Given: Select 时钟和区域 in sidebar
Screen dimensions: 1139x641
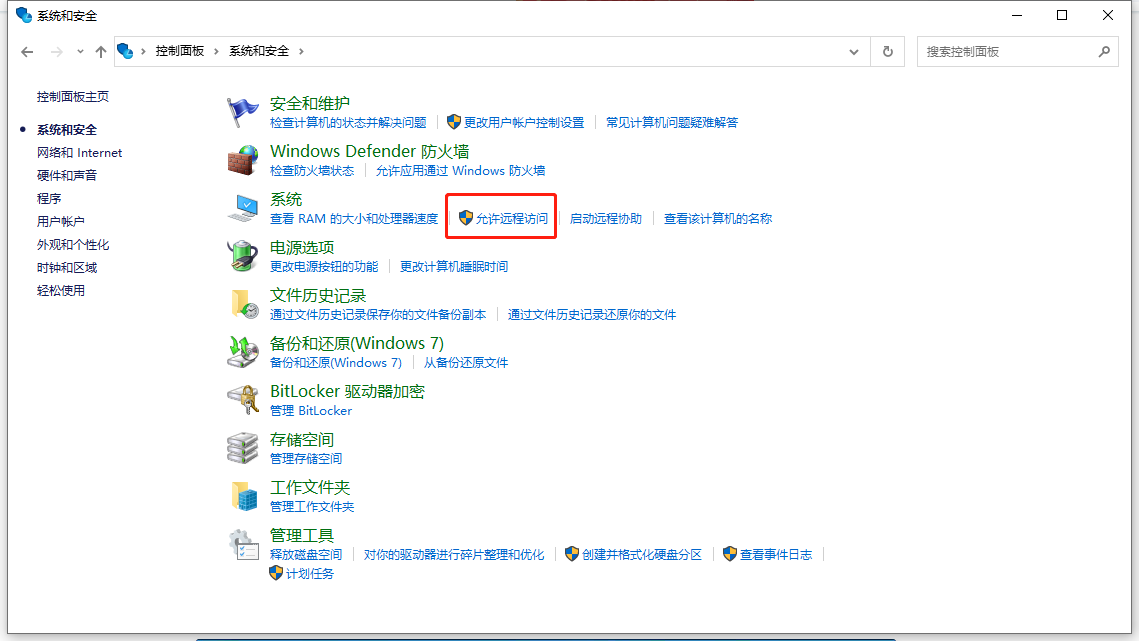Looking at the screenshot, I should coord(67,267).
